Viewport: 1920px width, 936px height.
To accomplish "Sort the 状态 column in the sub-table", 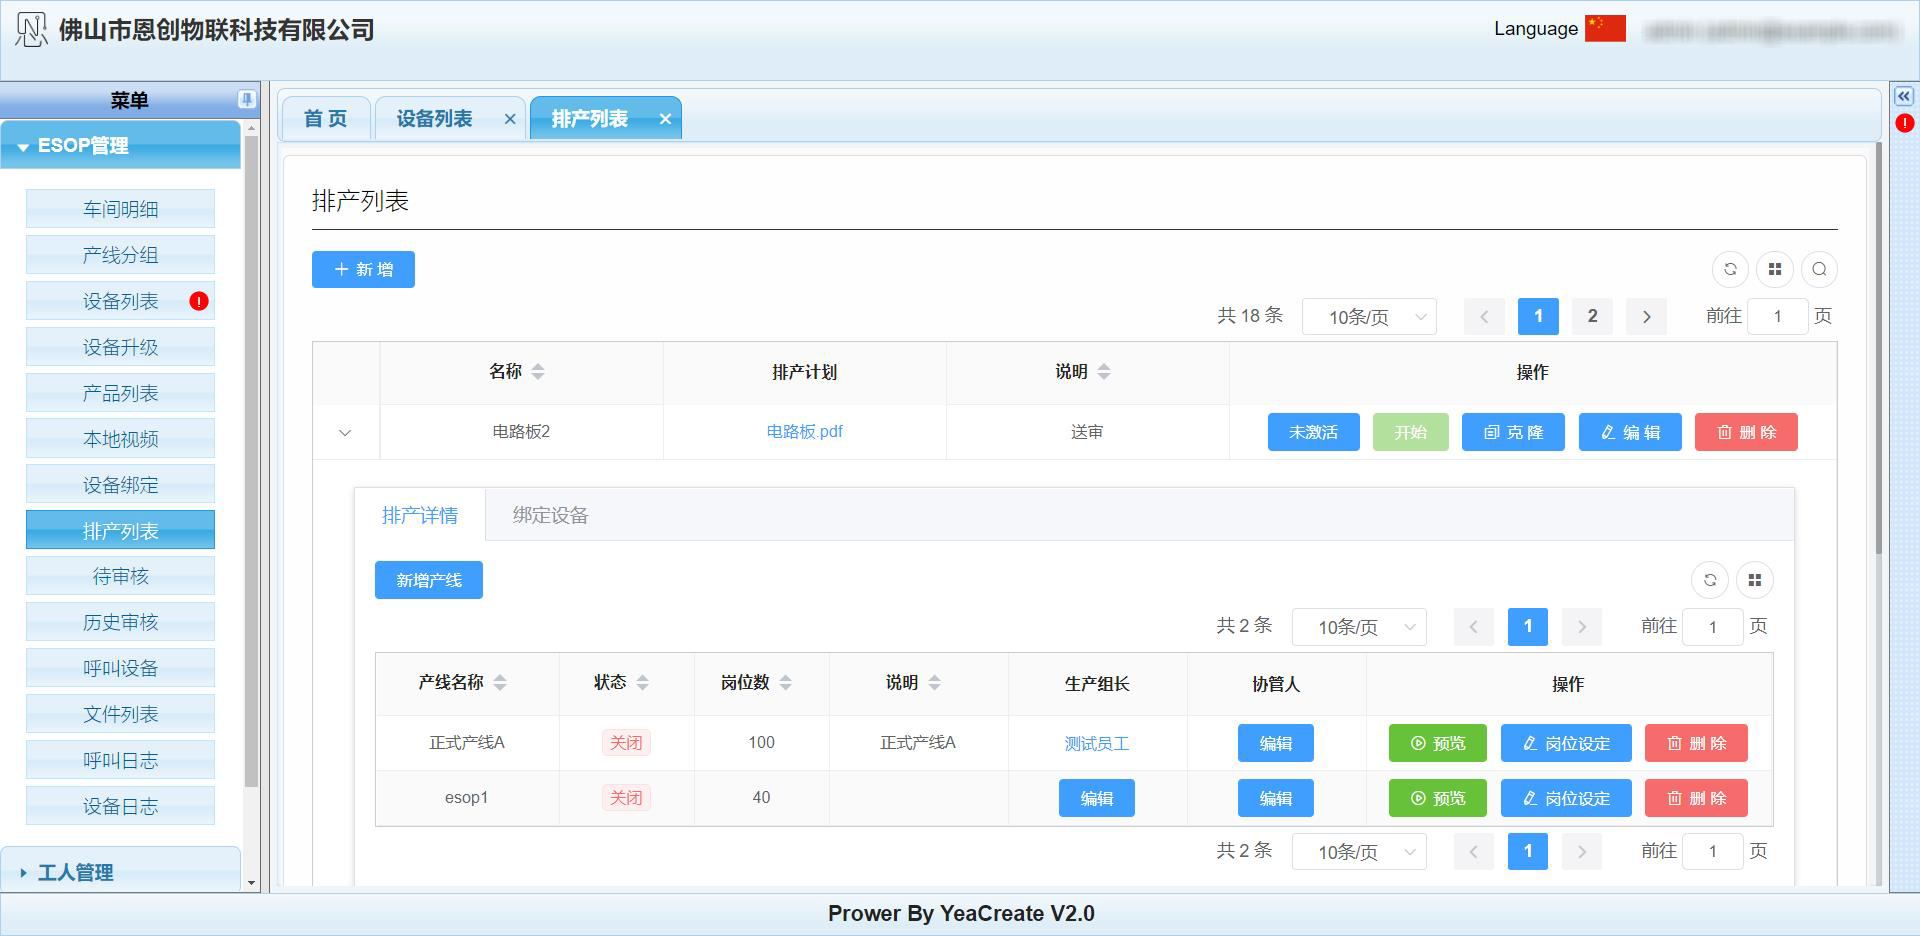I will [643, 683].
